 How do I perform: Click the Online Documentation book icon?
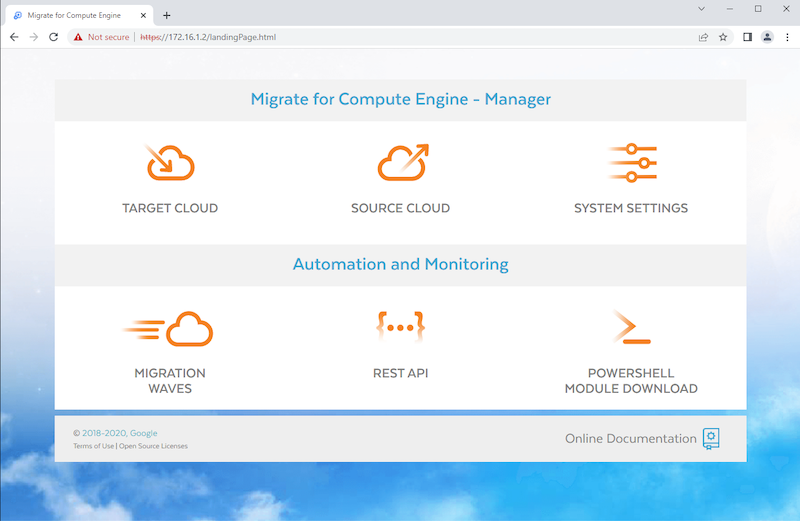point(711,438)
